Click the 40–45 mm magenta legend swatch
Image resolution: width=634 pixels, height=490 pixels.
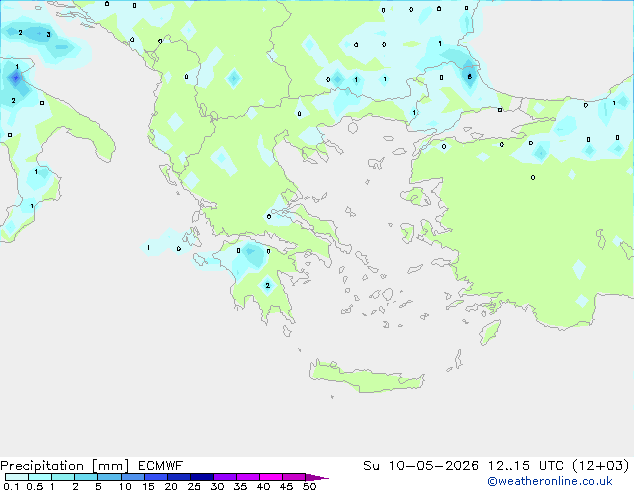[271, 477]
